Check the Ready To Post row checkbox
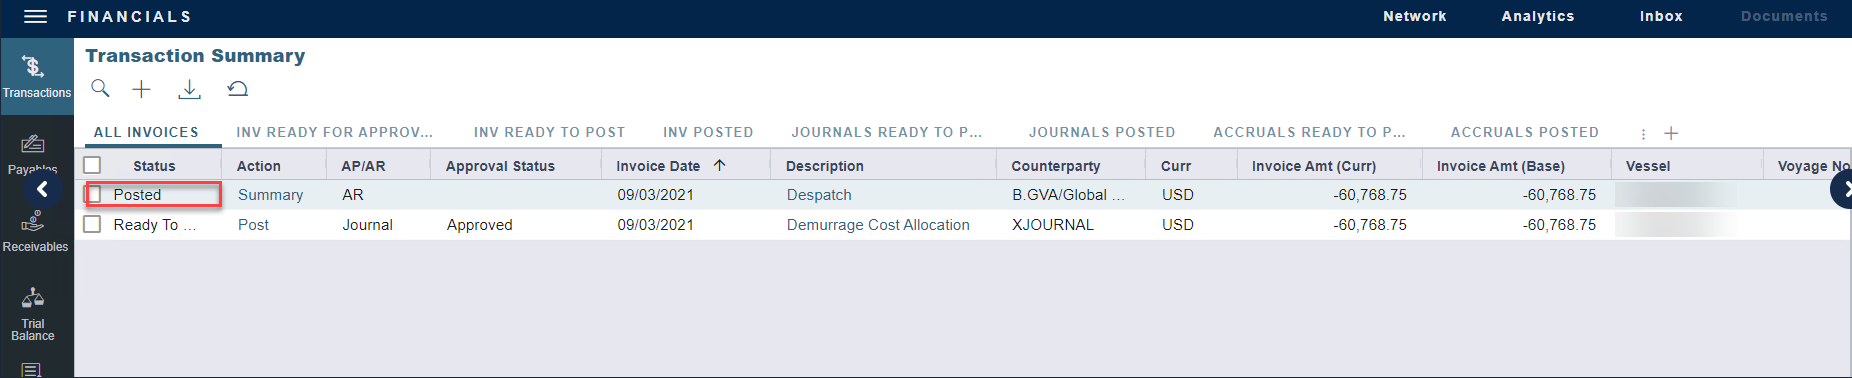Image resolution: width=1852 pixels, height=378 pixels. [93, 224]
